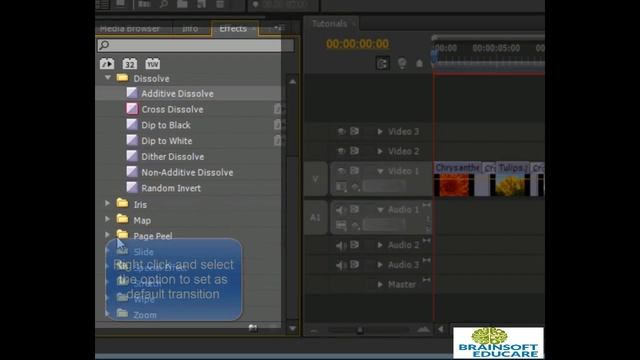Filter by Accelerated Effects icon

click(x=107, y=64)
